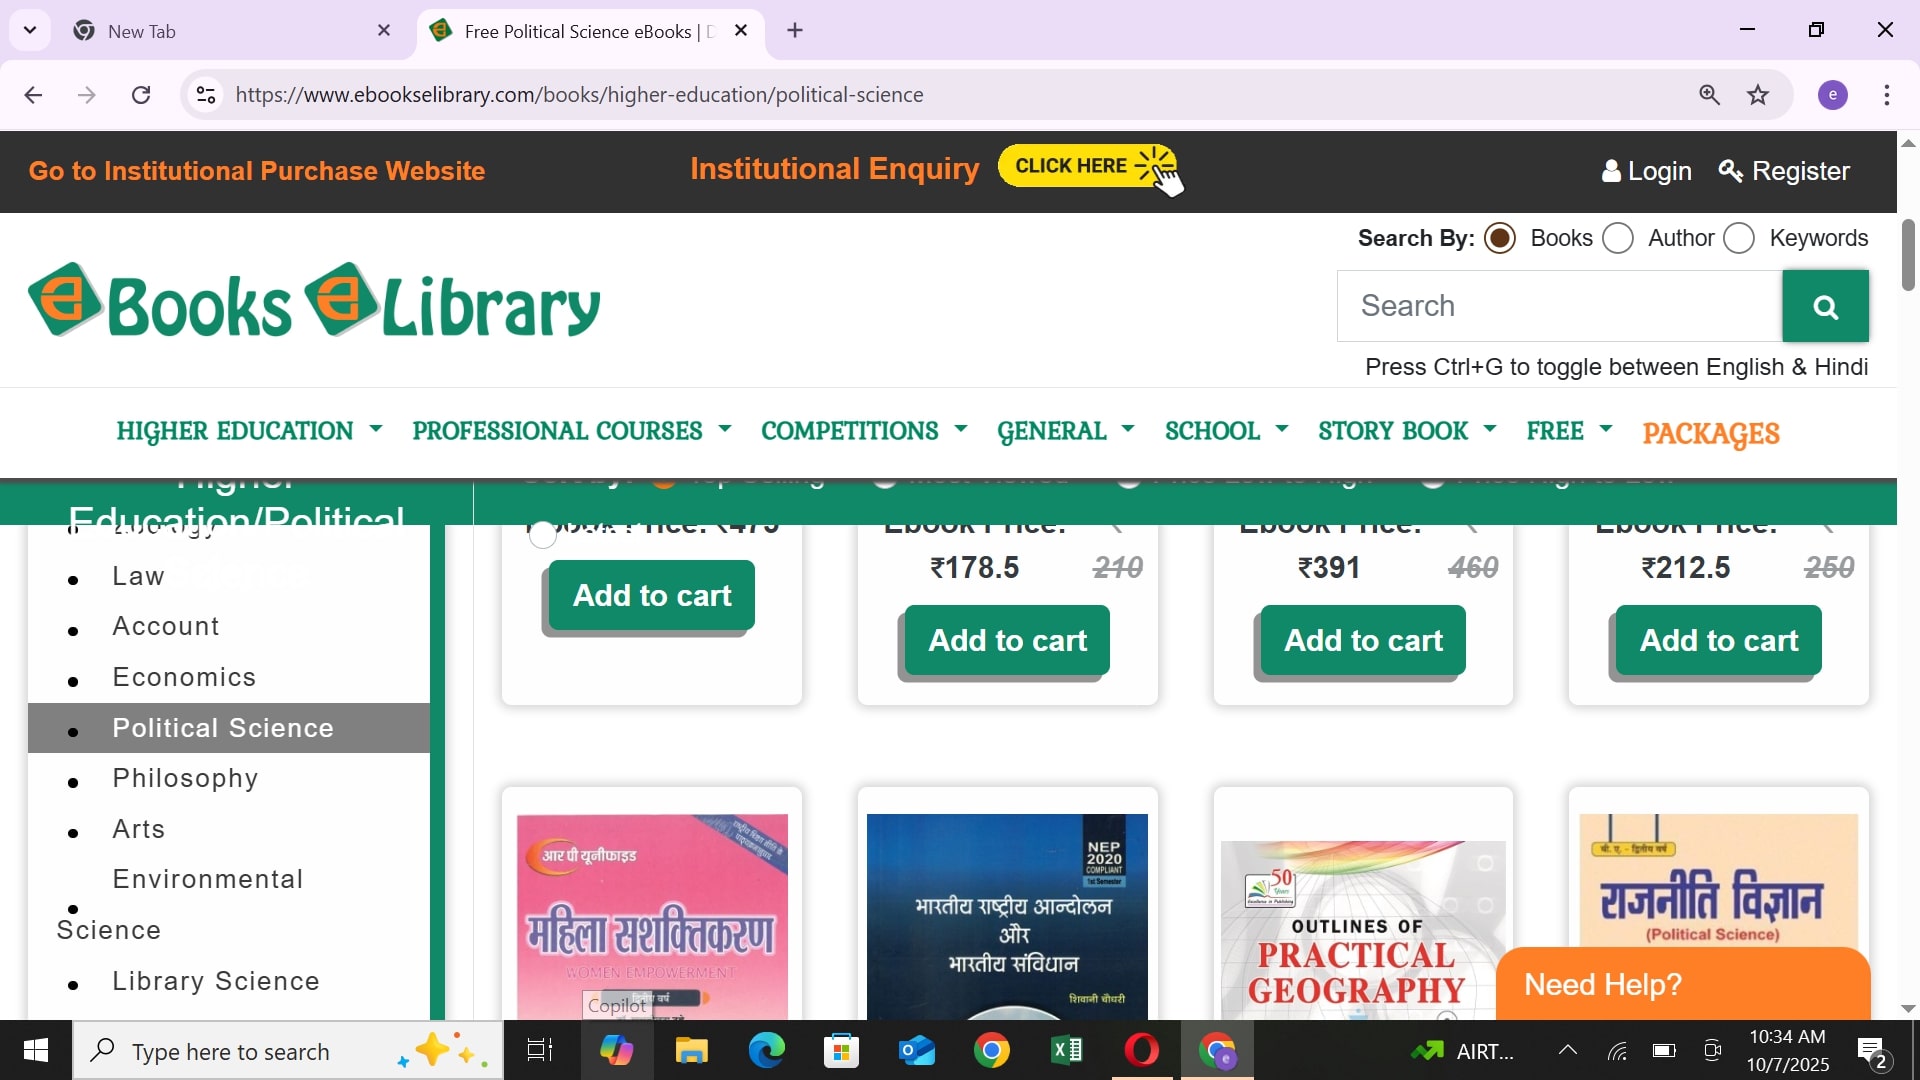Select the Author search radio button

1617,239
